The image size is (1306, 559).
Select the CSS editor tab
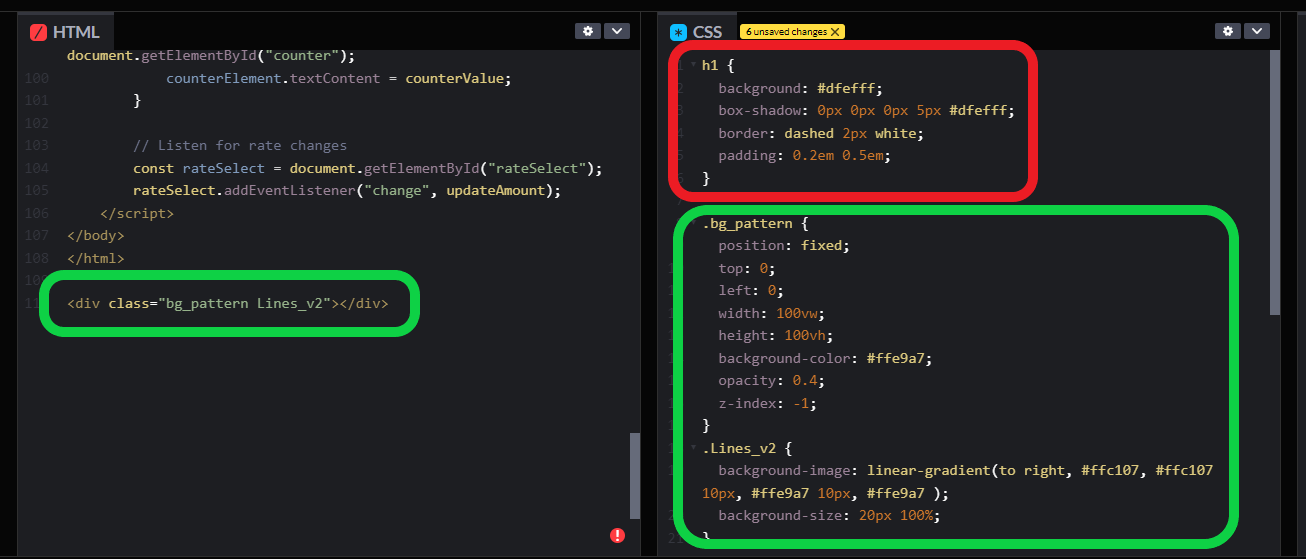coord(697,31)
